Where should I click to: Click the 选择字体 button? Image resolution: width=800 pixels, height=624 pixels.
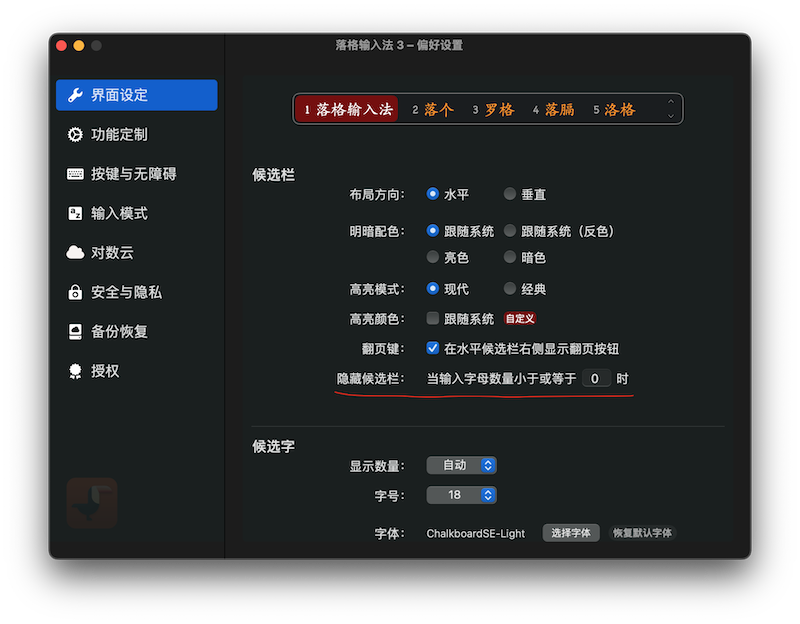[x=571, y=533]
